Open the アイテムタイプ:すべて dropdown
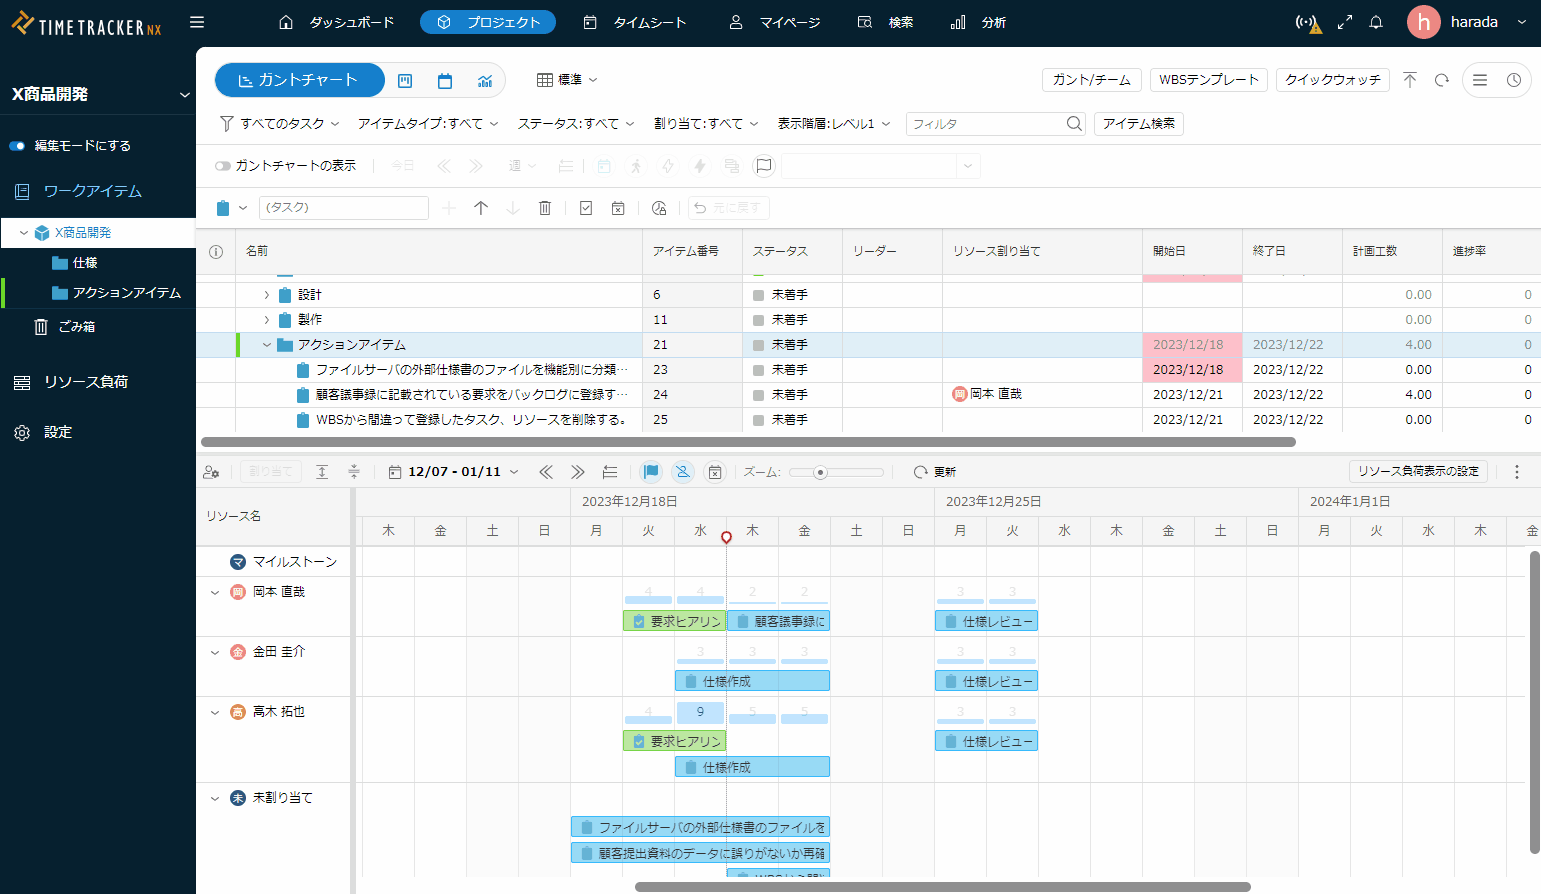 point(428,124)
